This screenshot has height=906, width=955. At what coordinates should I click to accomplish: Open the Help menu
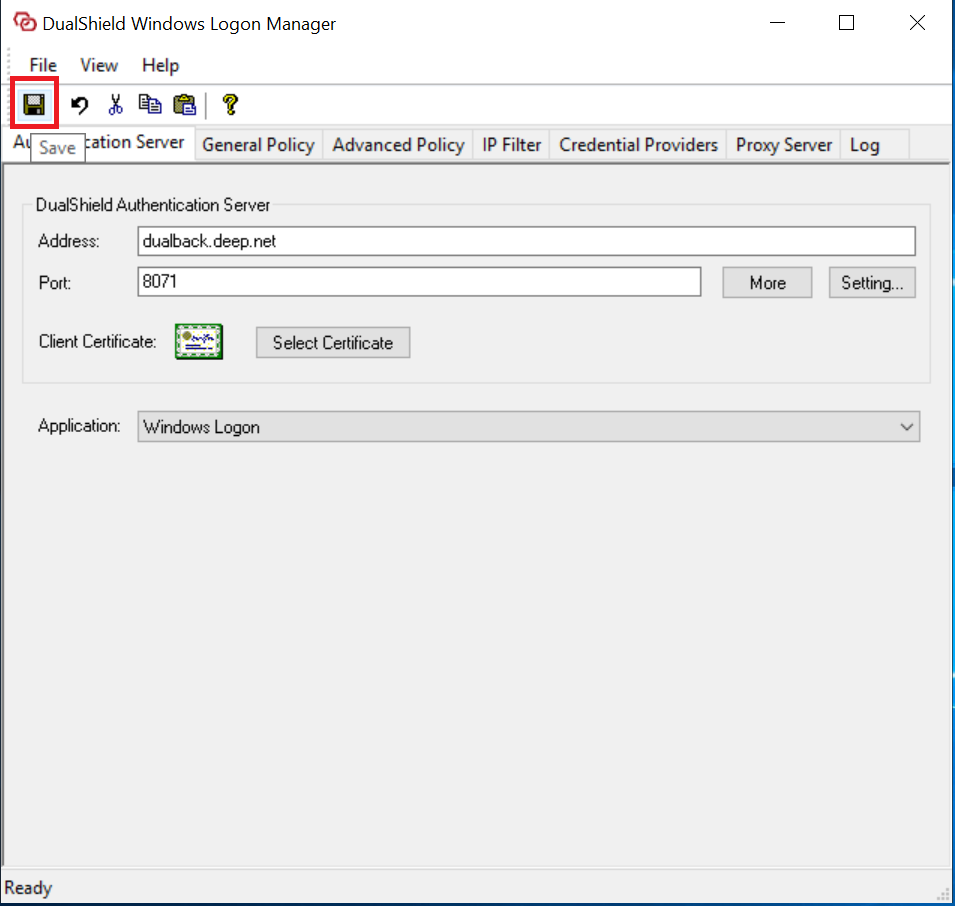point(160,65)
